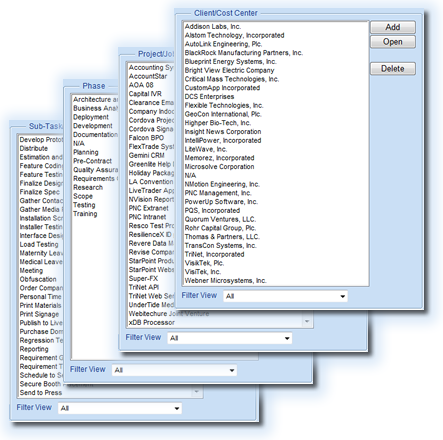Select Capital IVR project
This screenshot has width=443, height=440.
click(x=145, y=94)
